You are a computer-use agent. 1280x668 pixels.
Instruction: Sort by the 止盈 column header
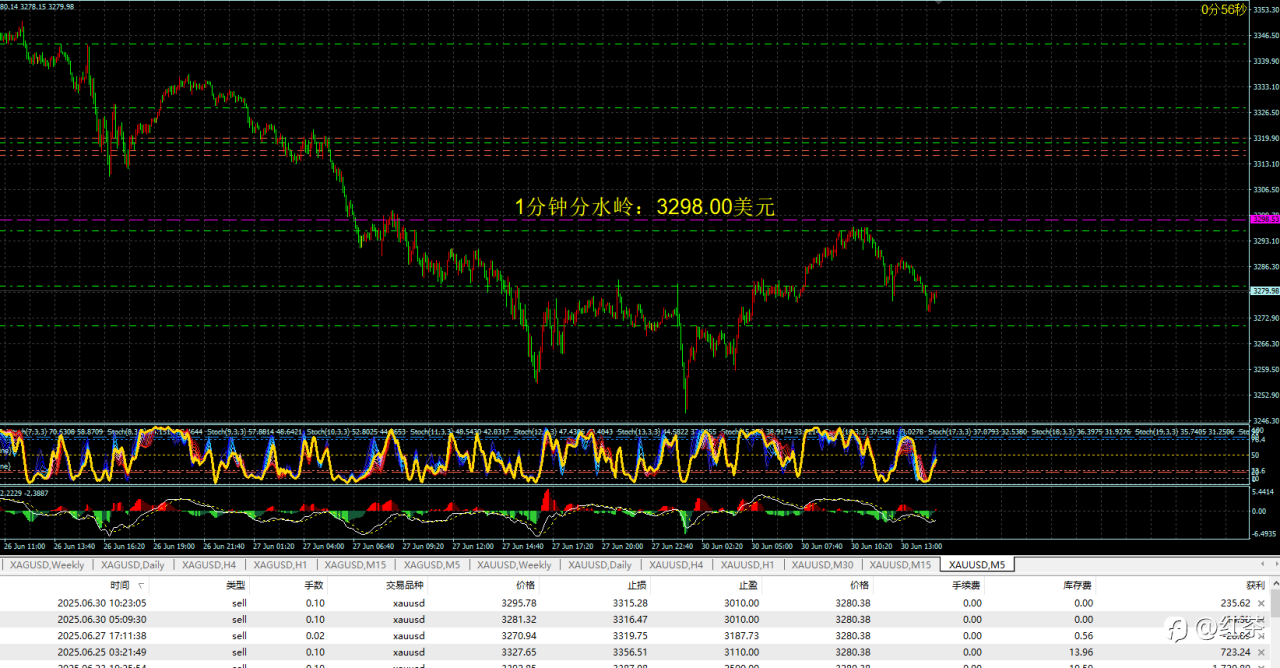(x=748, y=586)
